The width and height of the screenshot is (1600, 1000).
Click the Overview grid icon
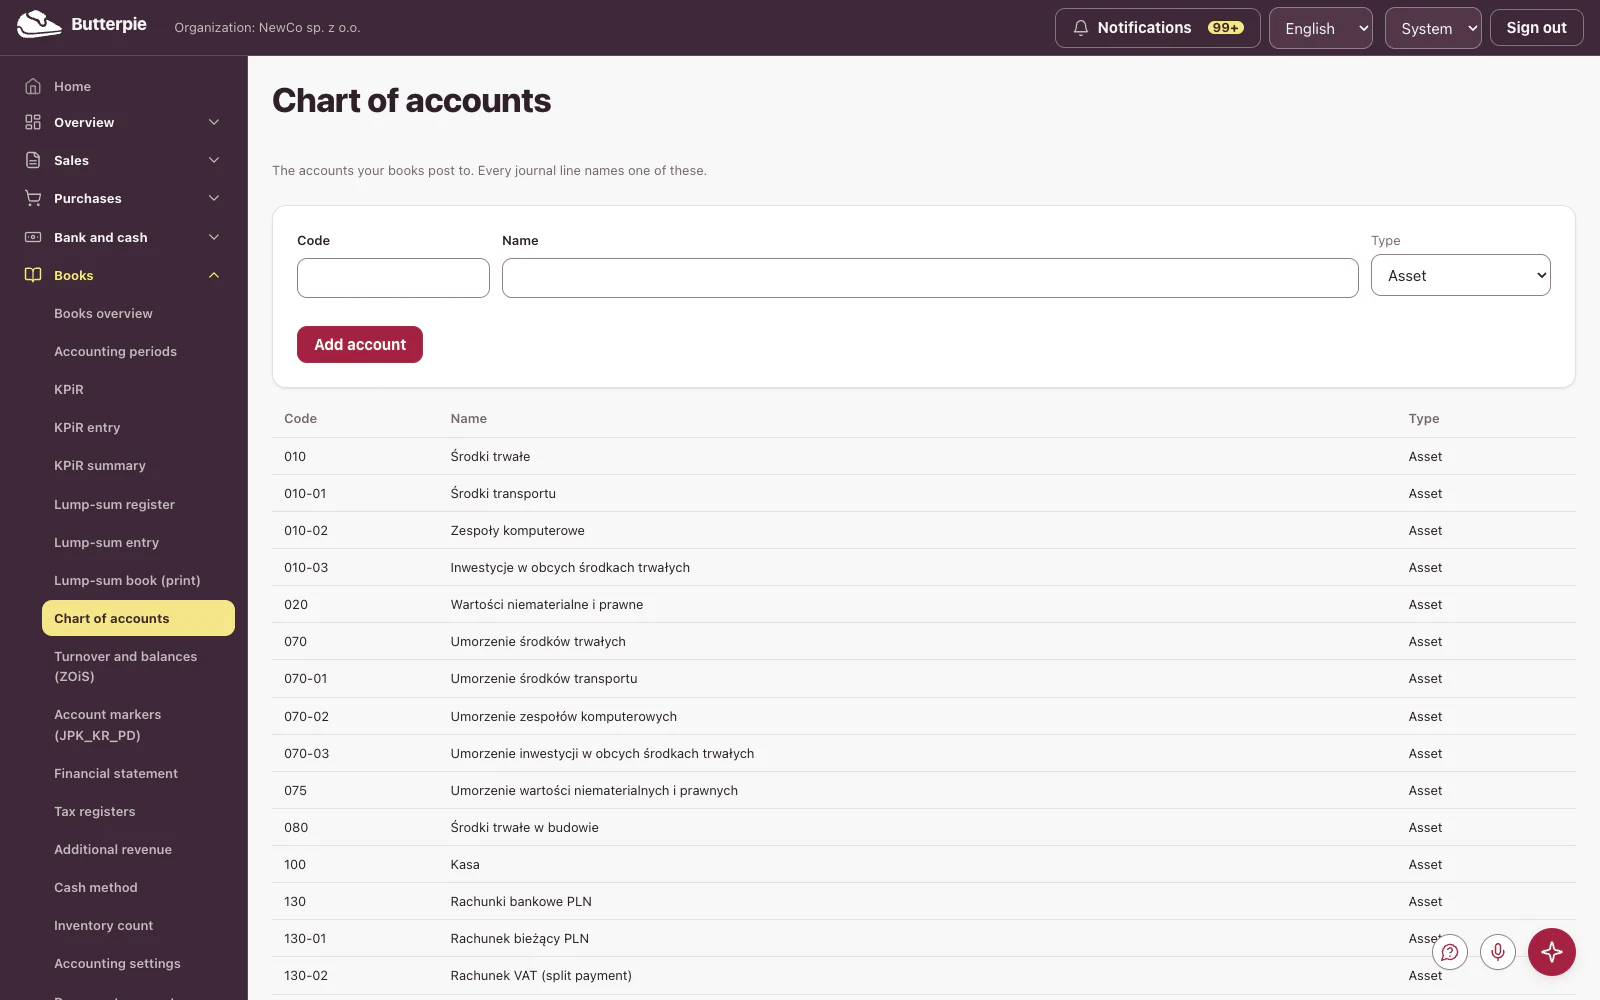point(33,122)
